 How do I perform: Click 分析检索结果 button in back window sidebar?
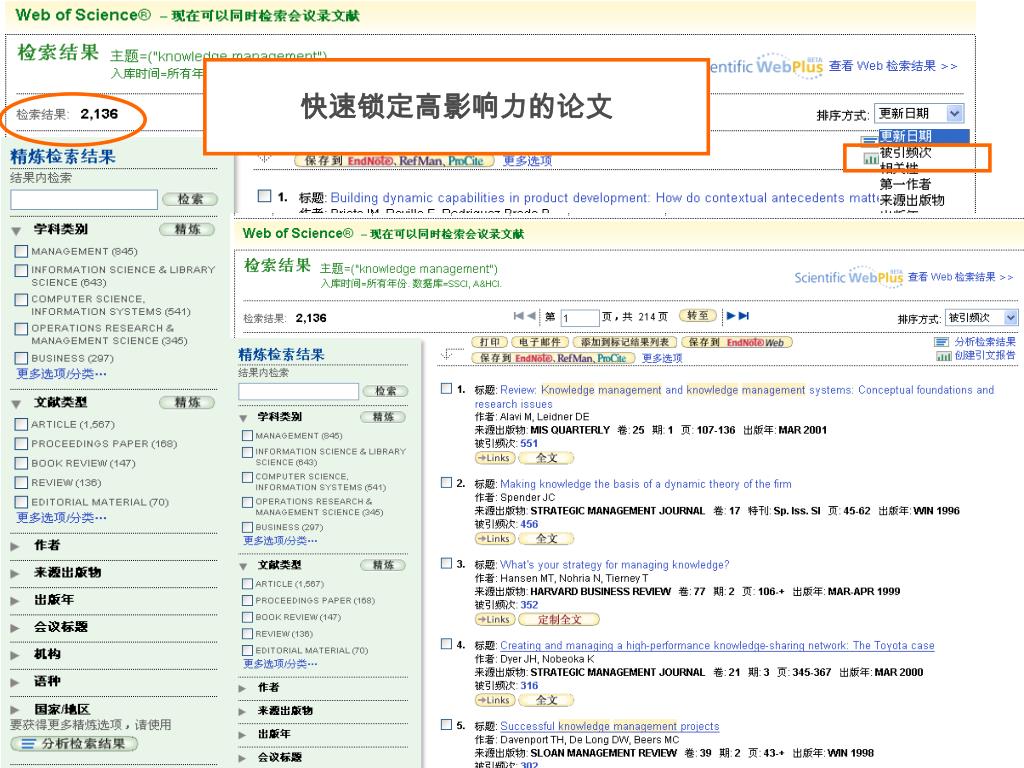(x=74, y=744)
